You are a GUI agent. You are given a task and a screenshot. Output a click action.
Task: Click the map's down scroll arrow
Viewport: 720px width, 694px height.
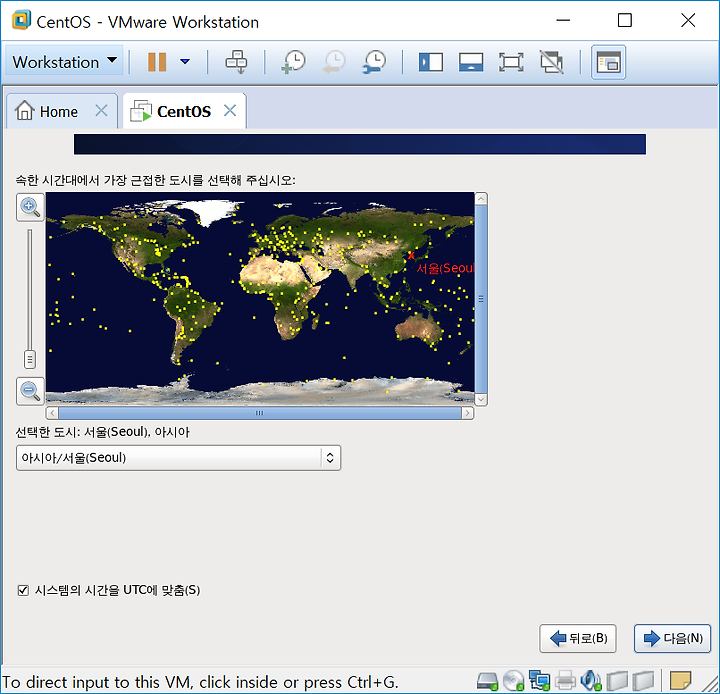[x=481, y=399]
